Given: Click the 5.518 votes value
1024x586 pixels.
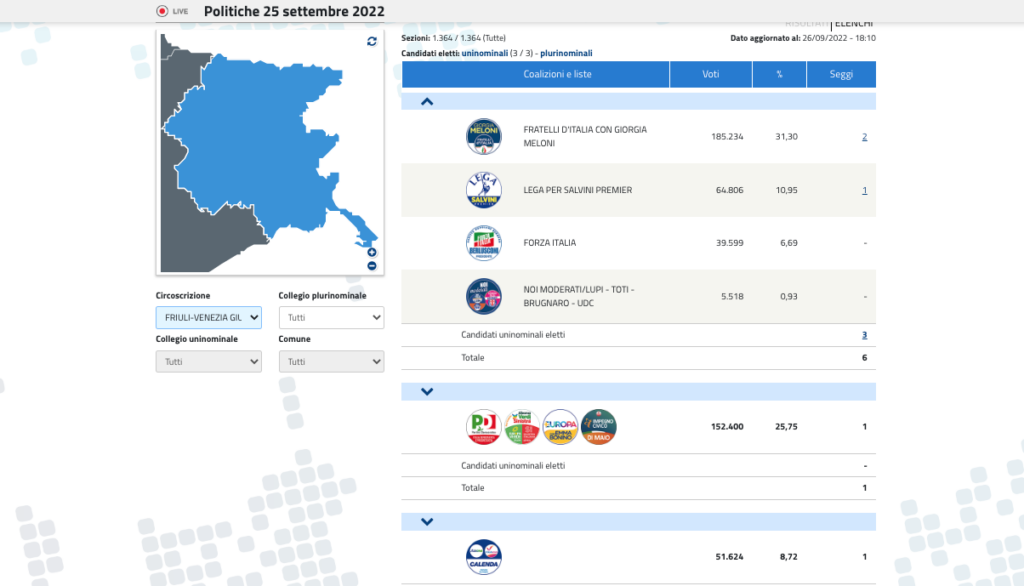Looking at the screenshot, I should point(732,296).
